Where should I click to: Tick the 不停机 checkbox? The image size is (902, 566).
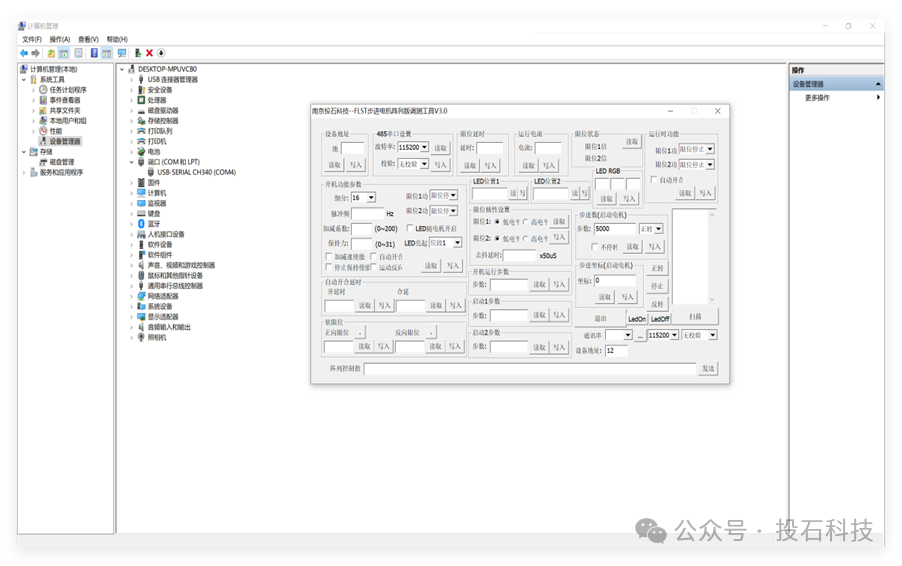click(x=594, y=246)
